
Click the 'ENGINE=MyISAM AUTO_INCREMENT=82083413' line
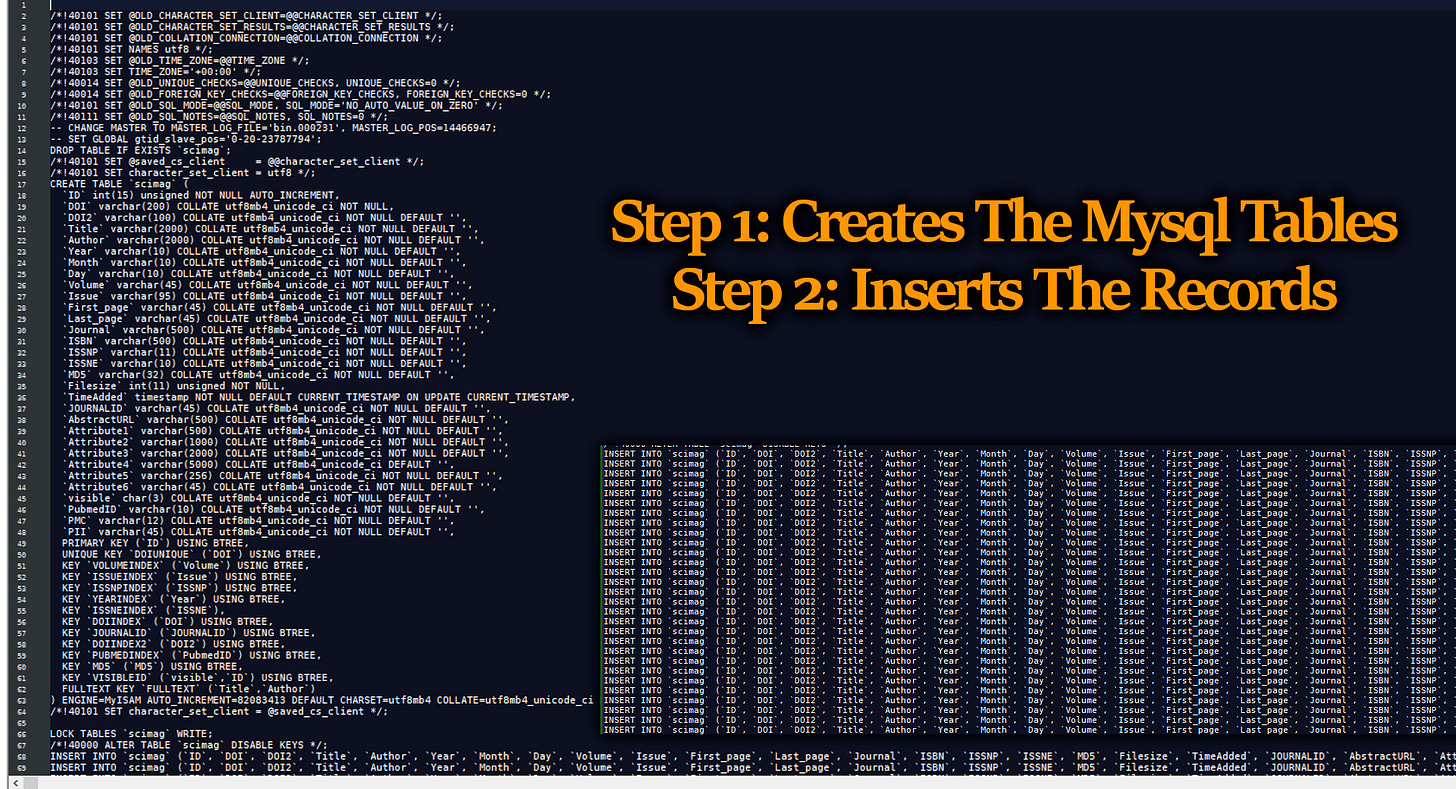pyautogui.click(x=322, y=700)
